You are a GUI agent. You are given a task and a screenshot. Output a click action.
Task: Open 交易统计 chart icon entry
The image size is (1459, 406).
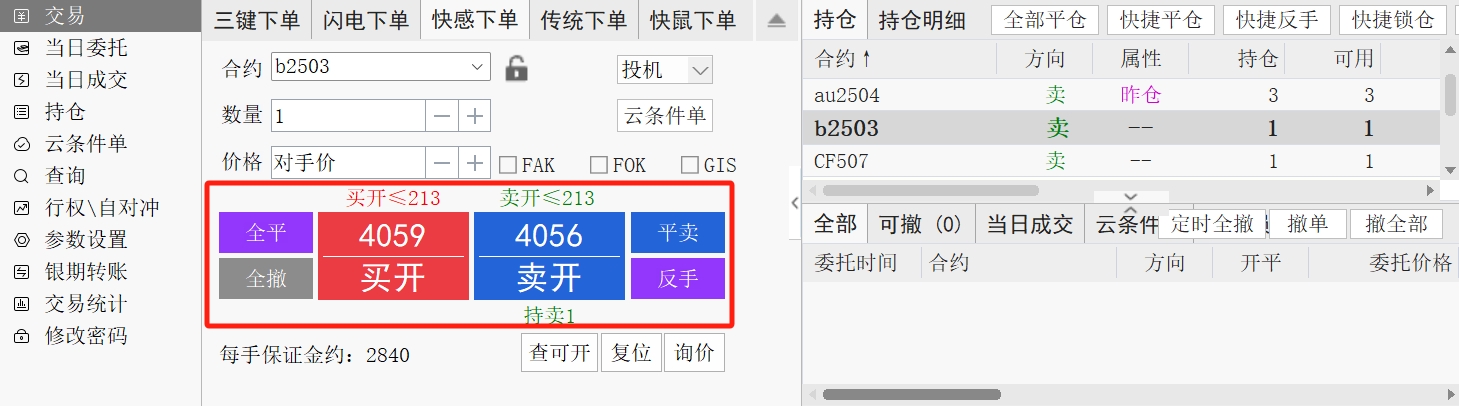(x=22, y=304)
